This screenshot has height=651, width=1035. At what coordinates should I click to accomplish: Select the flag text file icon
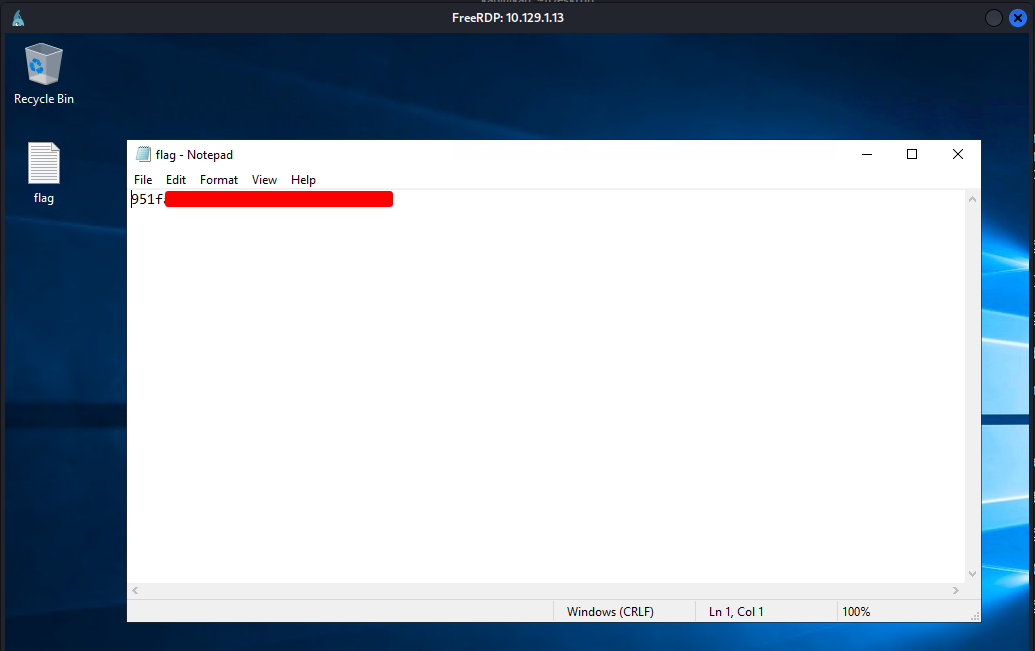click(44, 173)
